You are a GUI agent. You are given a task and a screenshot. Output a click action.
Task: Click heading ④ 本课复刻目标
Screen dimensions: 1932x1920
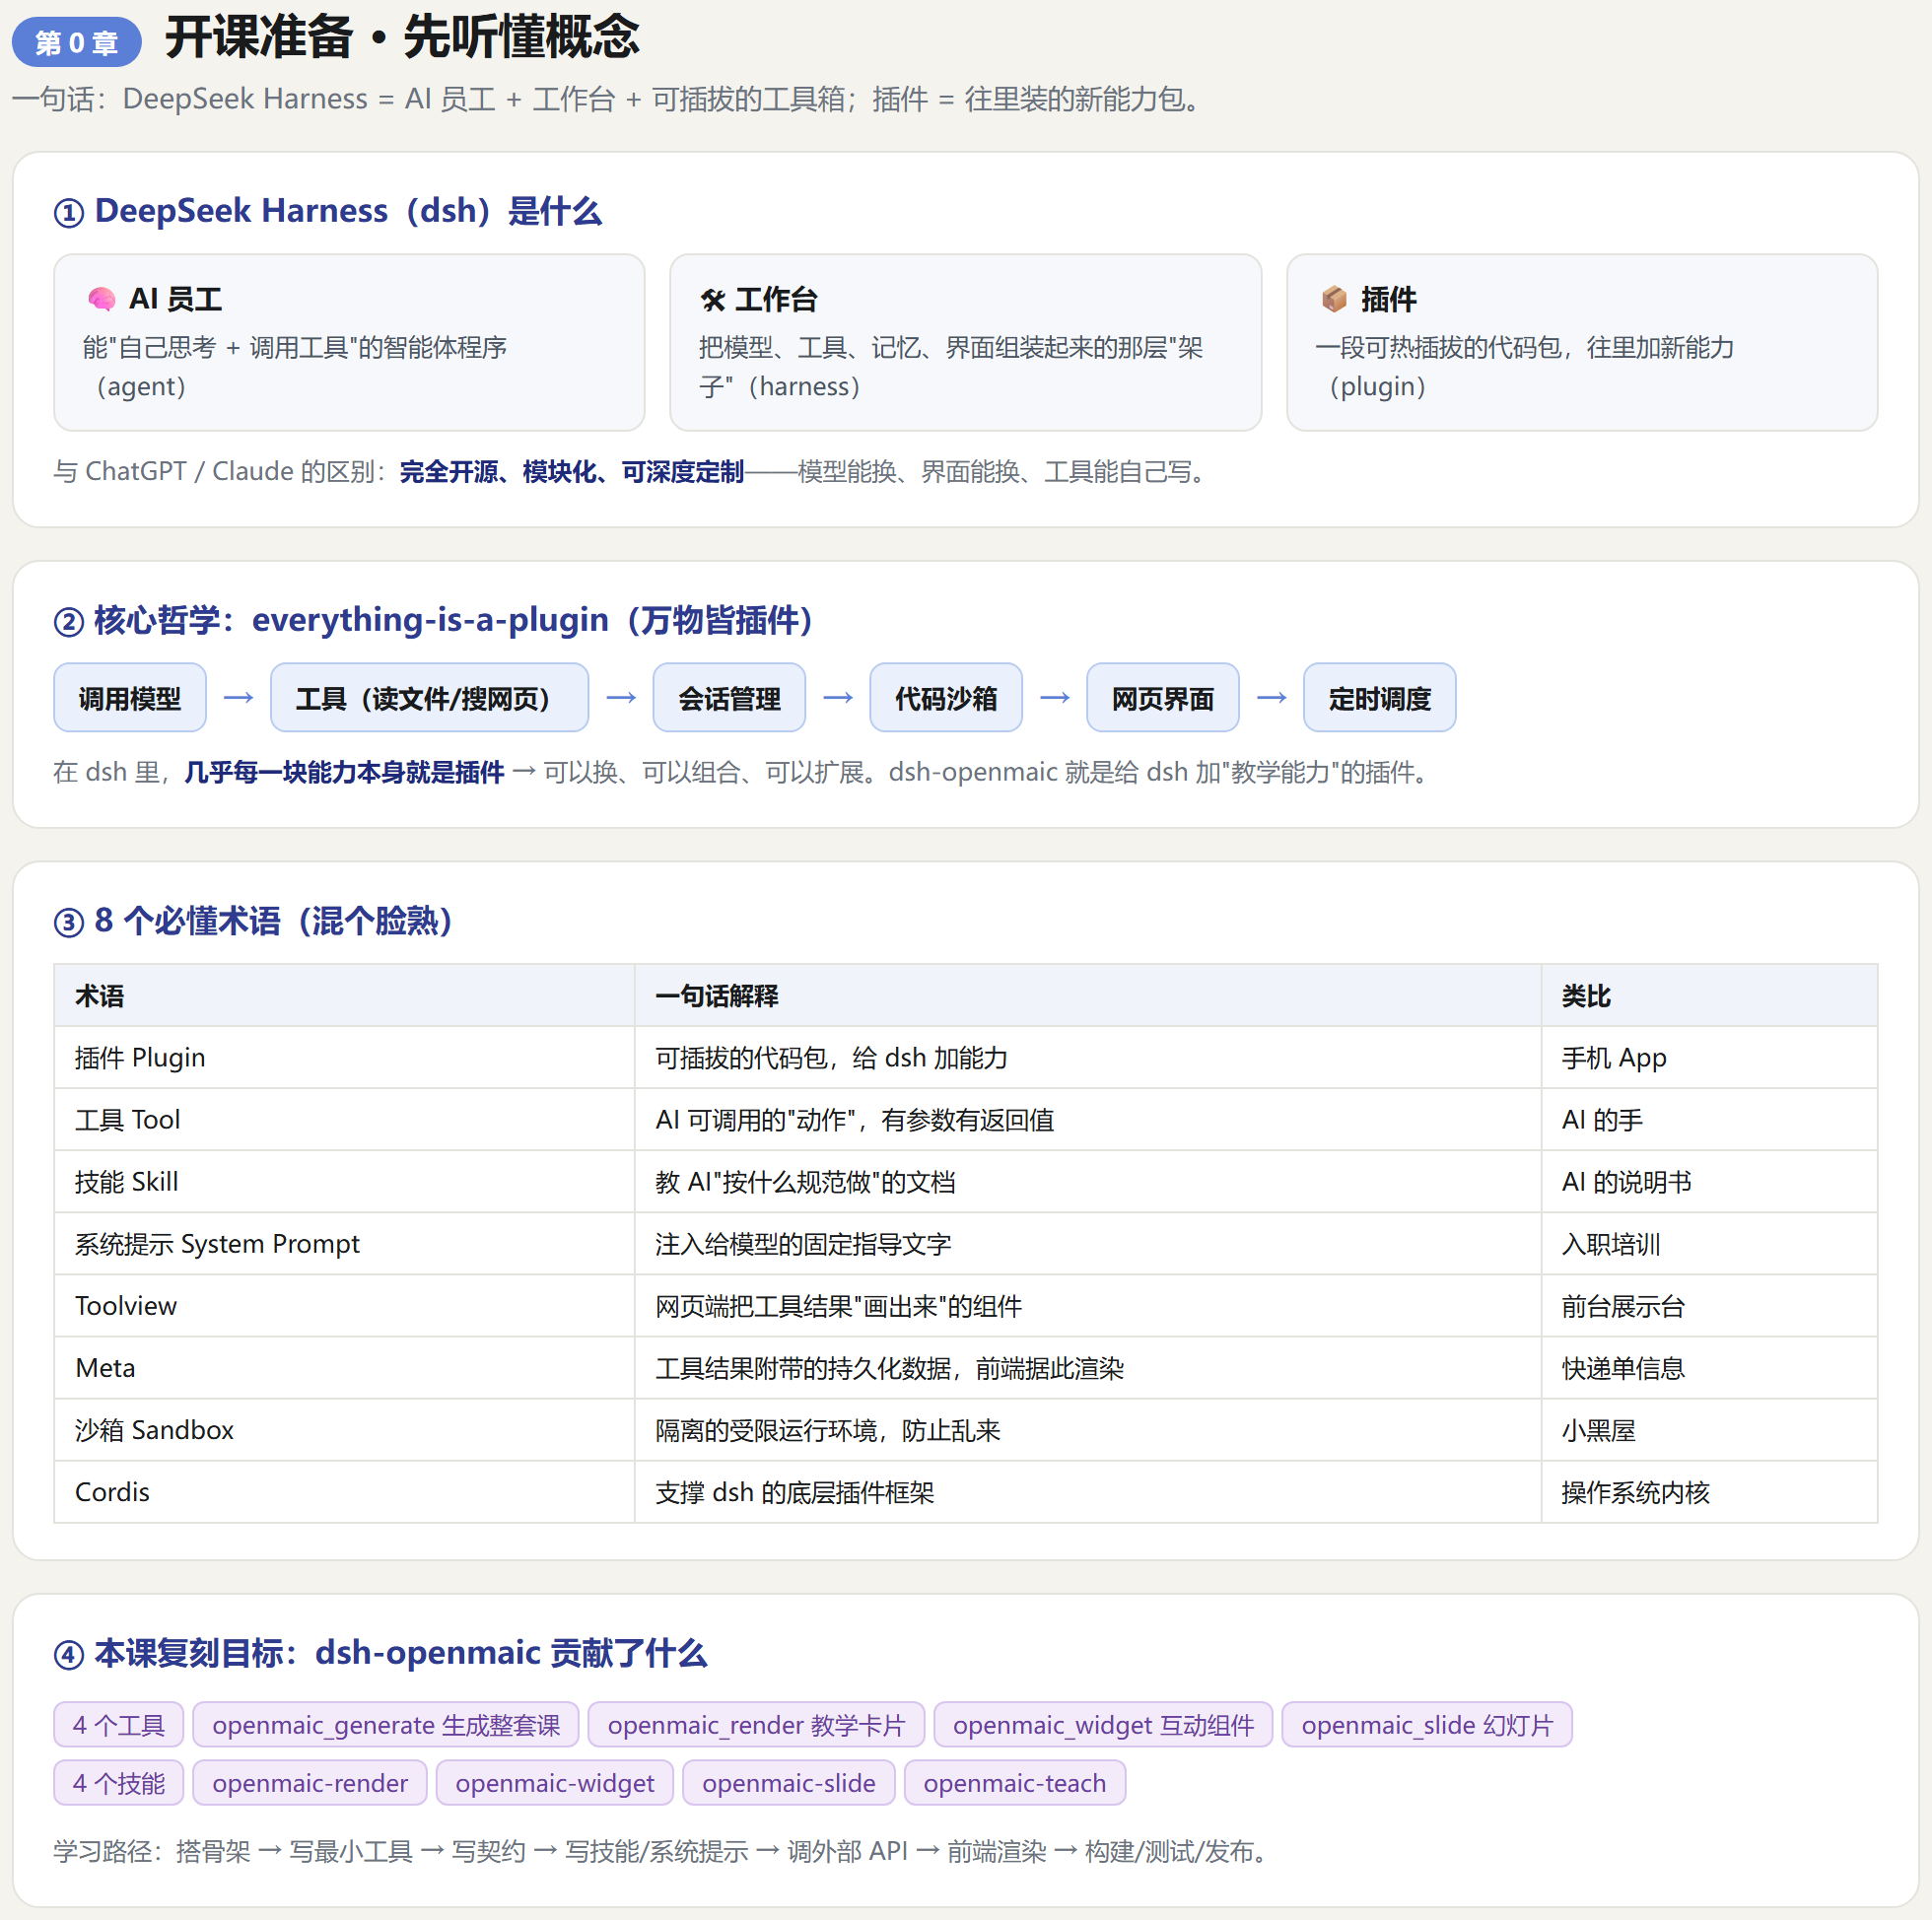click(380, 1653)
